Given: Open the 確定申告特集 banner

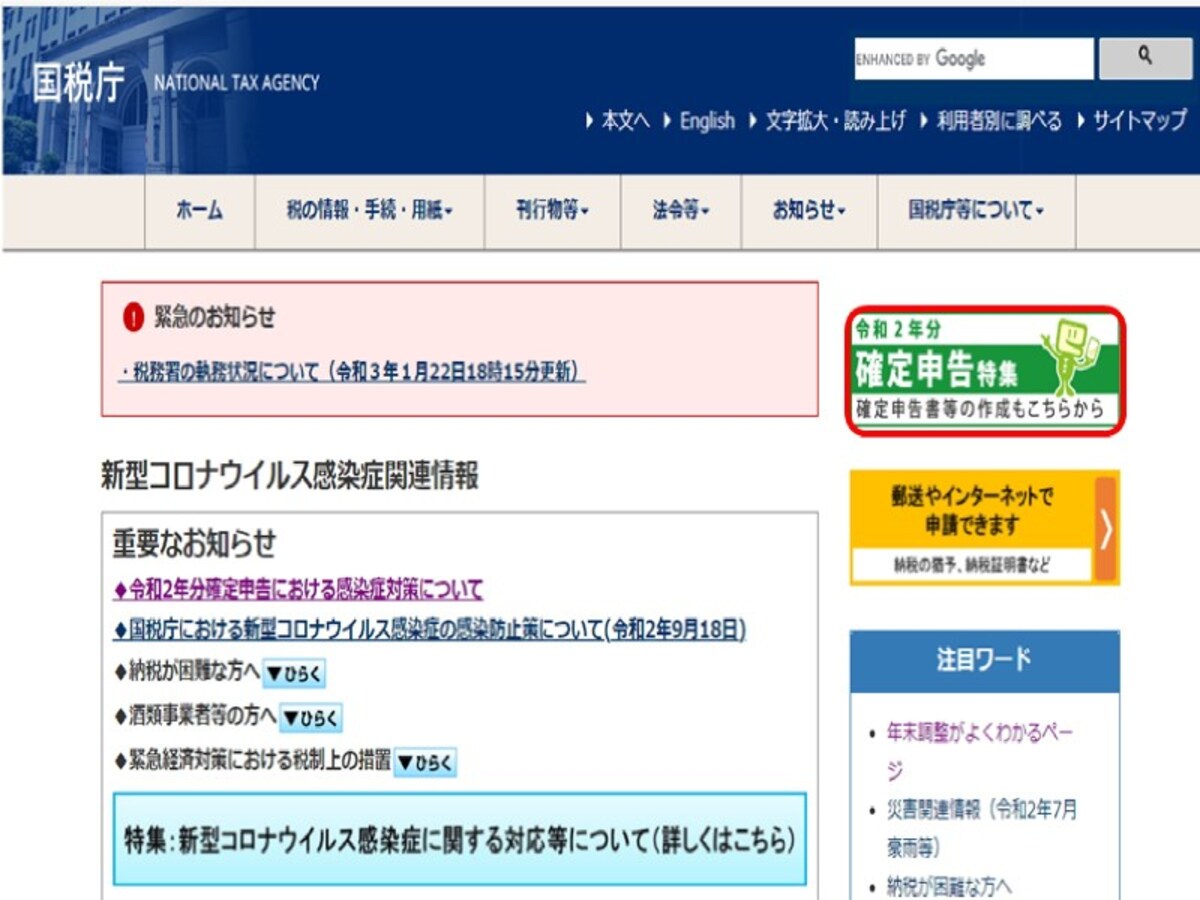Looking at the screenshot, I should click(985, 370).
